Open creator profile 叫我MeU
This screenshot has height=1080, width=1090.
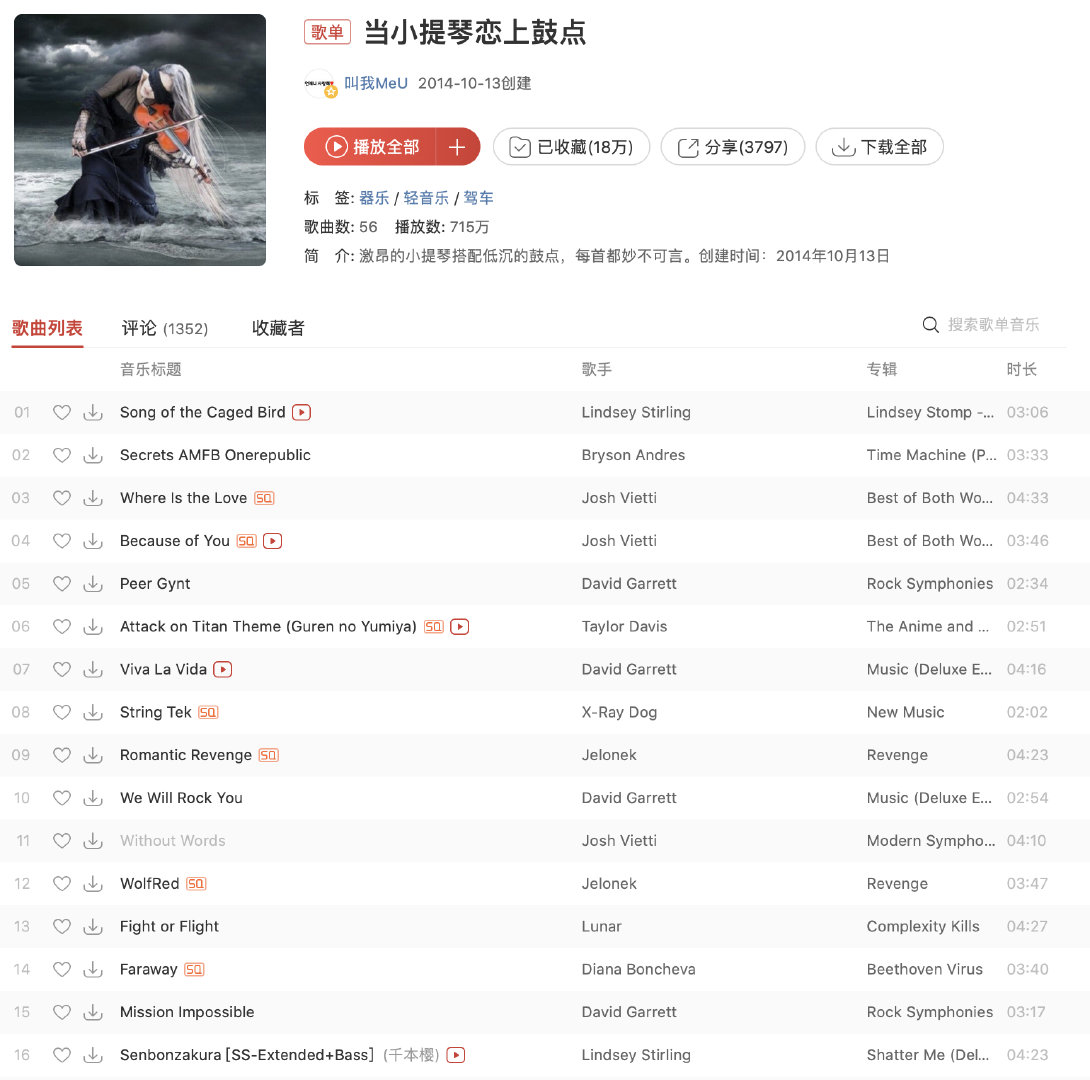pyautogui.click(x=376, y=83)
